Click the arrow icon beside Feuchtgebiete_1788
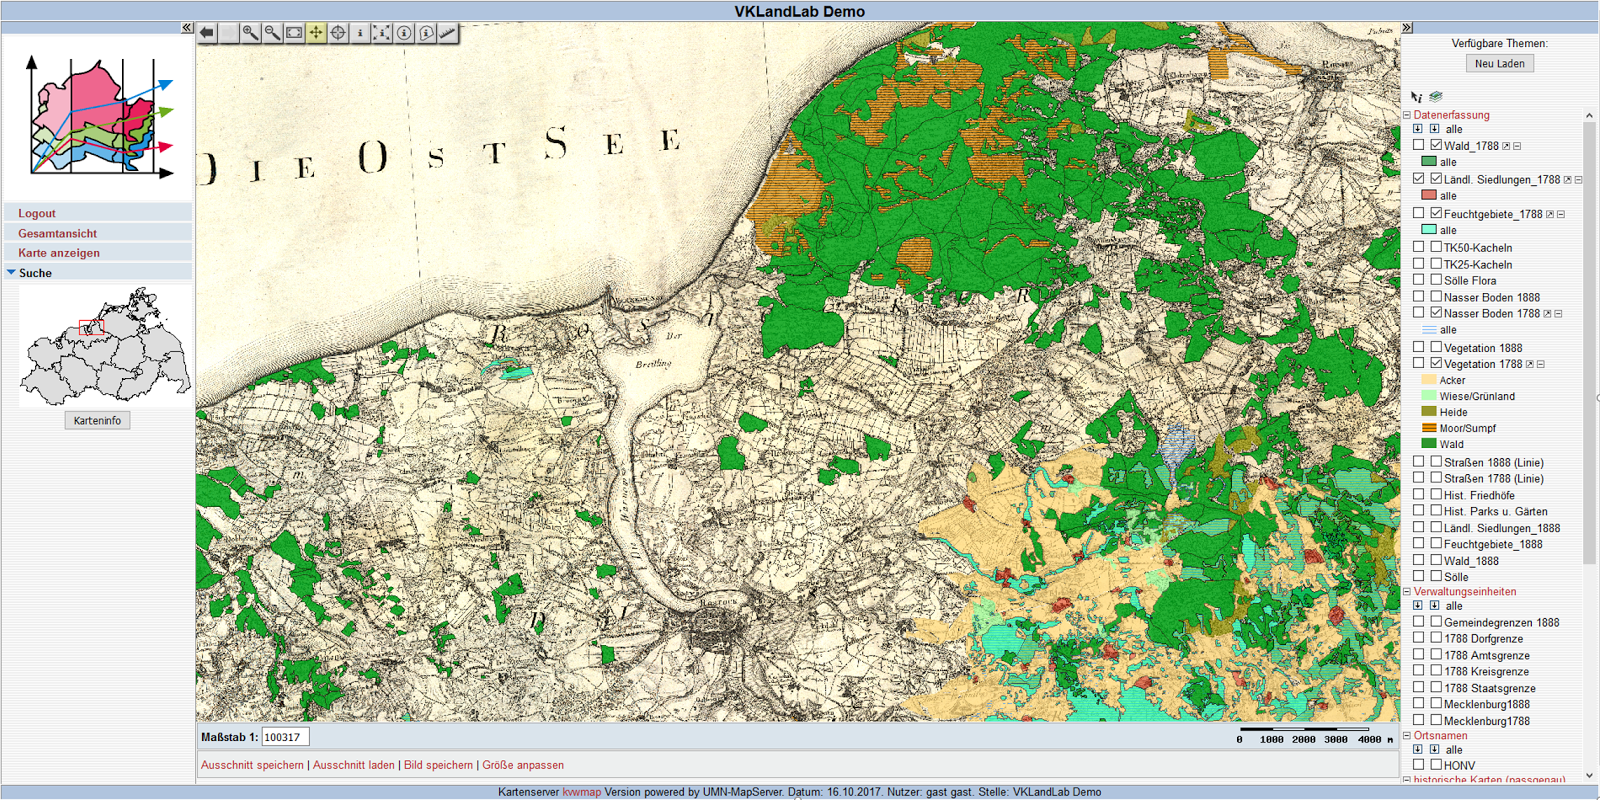Screen dimensions: 1600x800 (x=1550, y=214)
